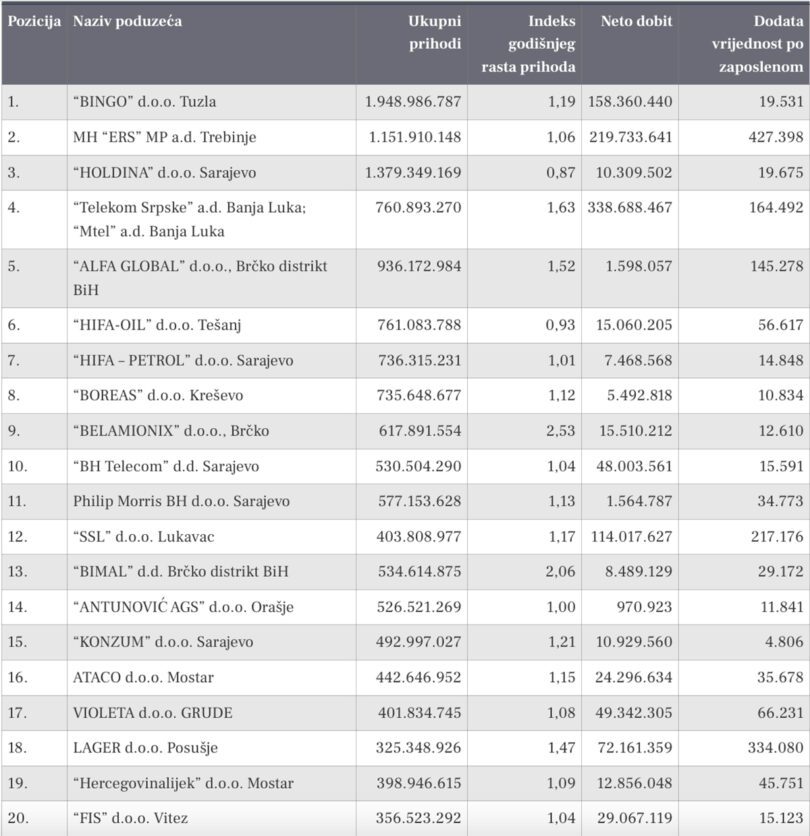The height and width of the screenshot is (836, 810).
Task: Select "ALFA GLOBAL" total revenue 936.172.984
Action: tap(414, 267)
